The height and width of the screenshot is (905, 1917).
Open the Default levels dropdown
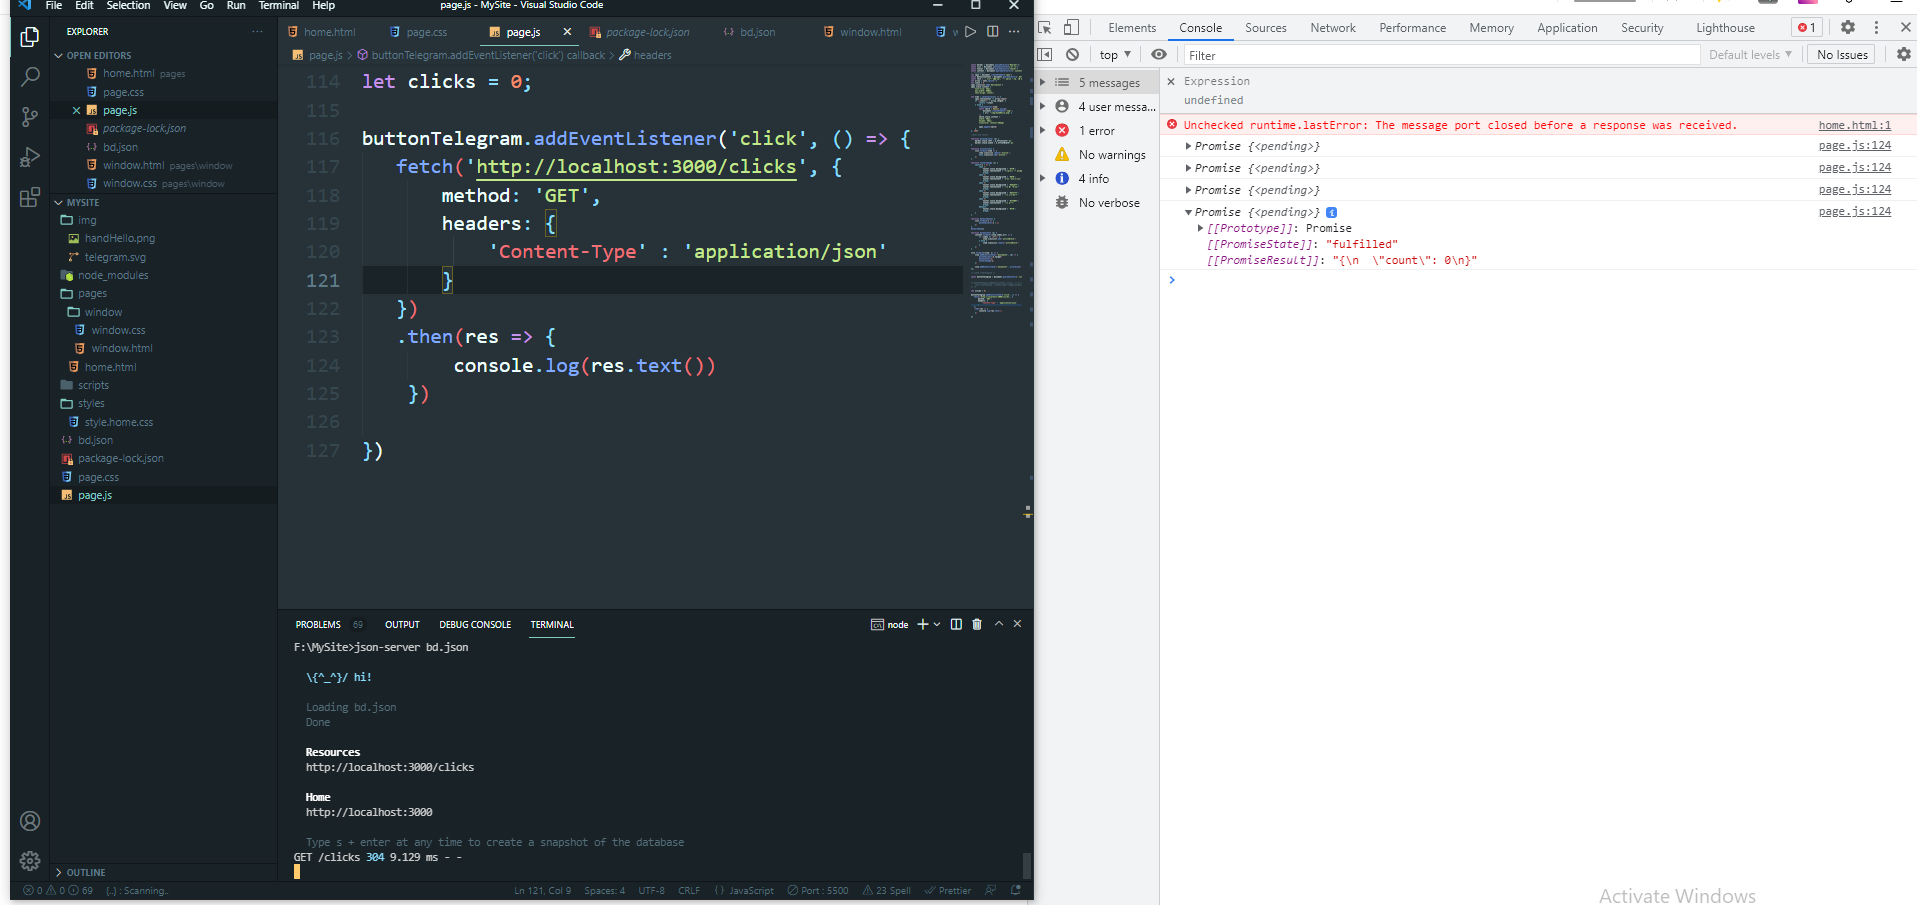coord(1749,55)
